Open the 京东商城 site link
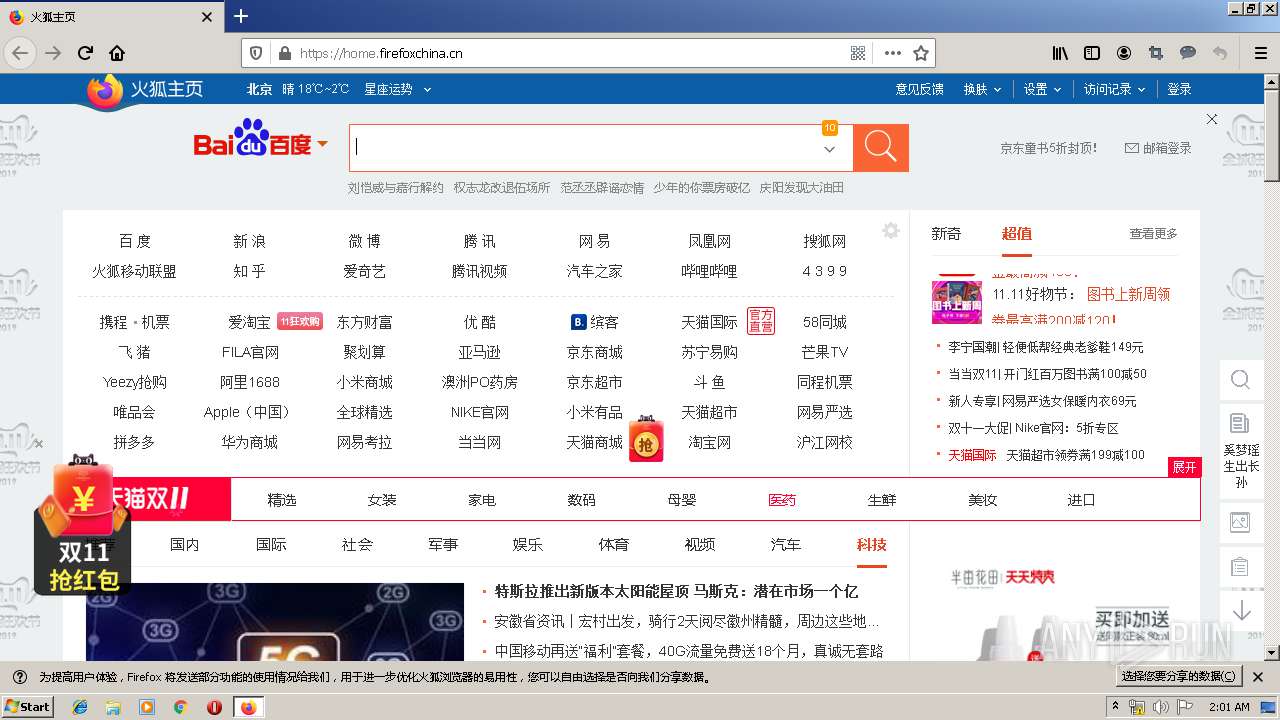Viewport: 1280px width, 720px height. click(594, 352)
